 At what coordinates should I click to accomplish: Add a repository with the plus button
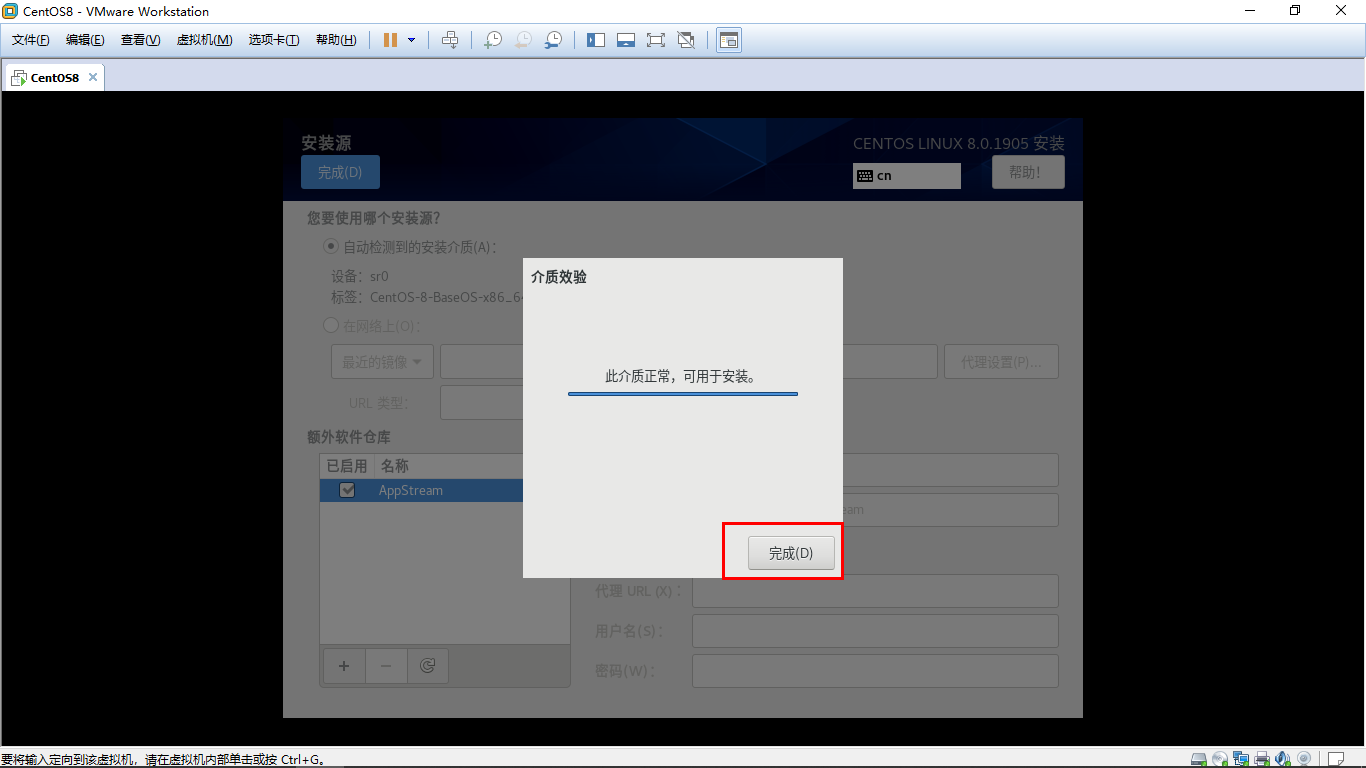click(x=344, y=666)
